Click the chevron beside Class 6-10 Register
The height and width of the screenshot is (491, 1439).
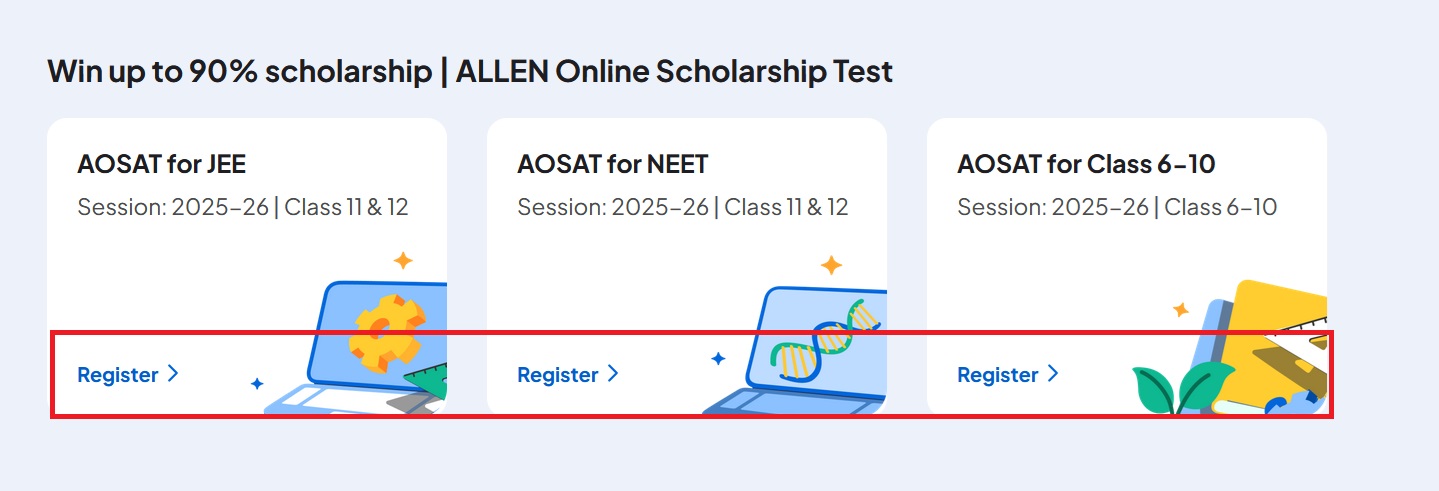[1053, 374]
